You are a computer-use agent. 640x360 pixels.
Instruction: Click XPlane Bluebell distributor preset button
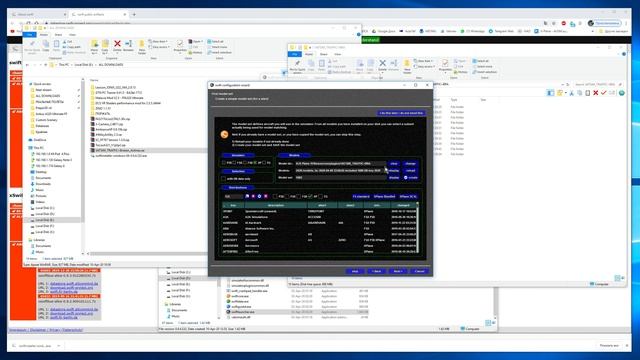point(384,196)
